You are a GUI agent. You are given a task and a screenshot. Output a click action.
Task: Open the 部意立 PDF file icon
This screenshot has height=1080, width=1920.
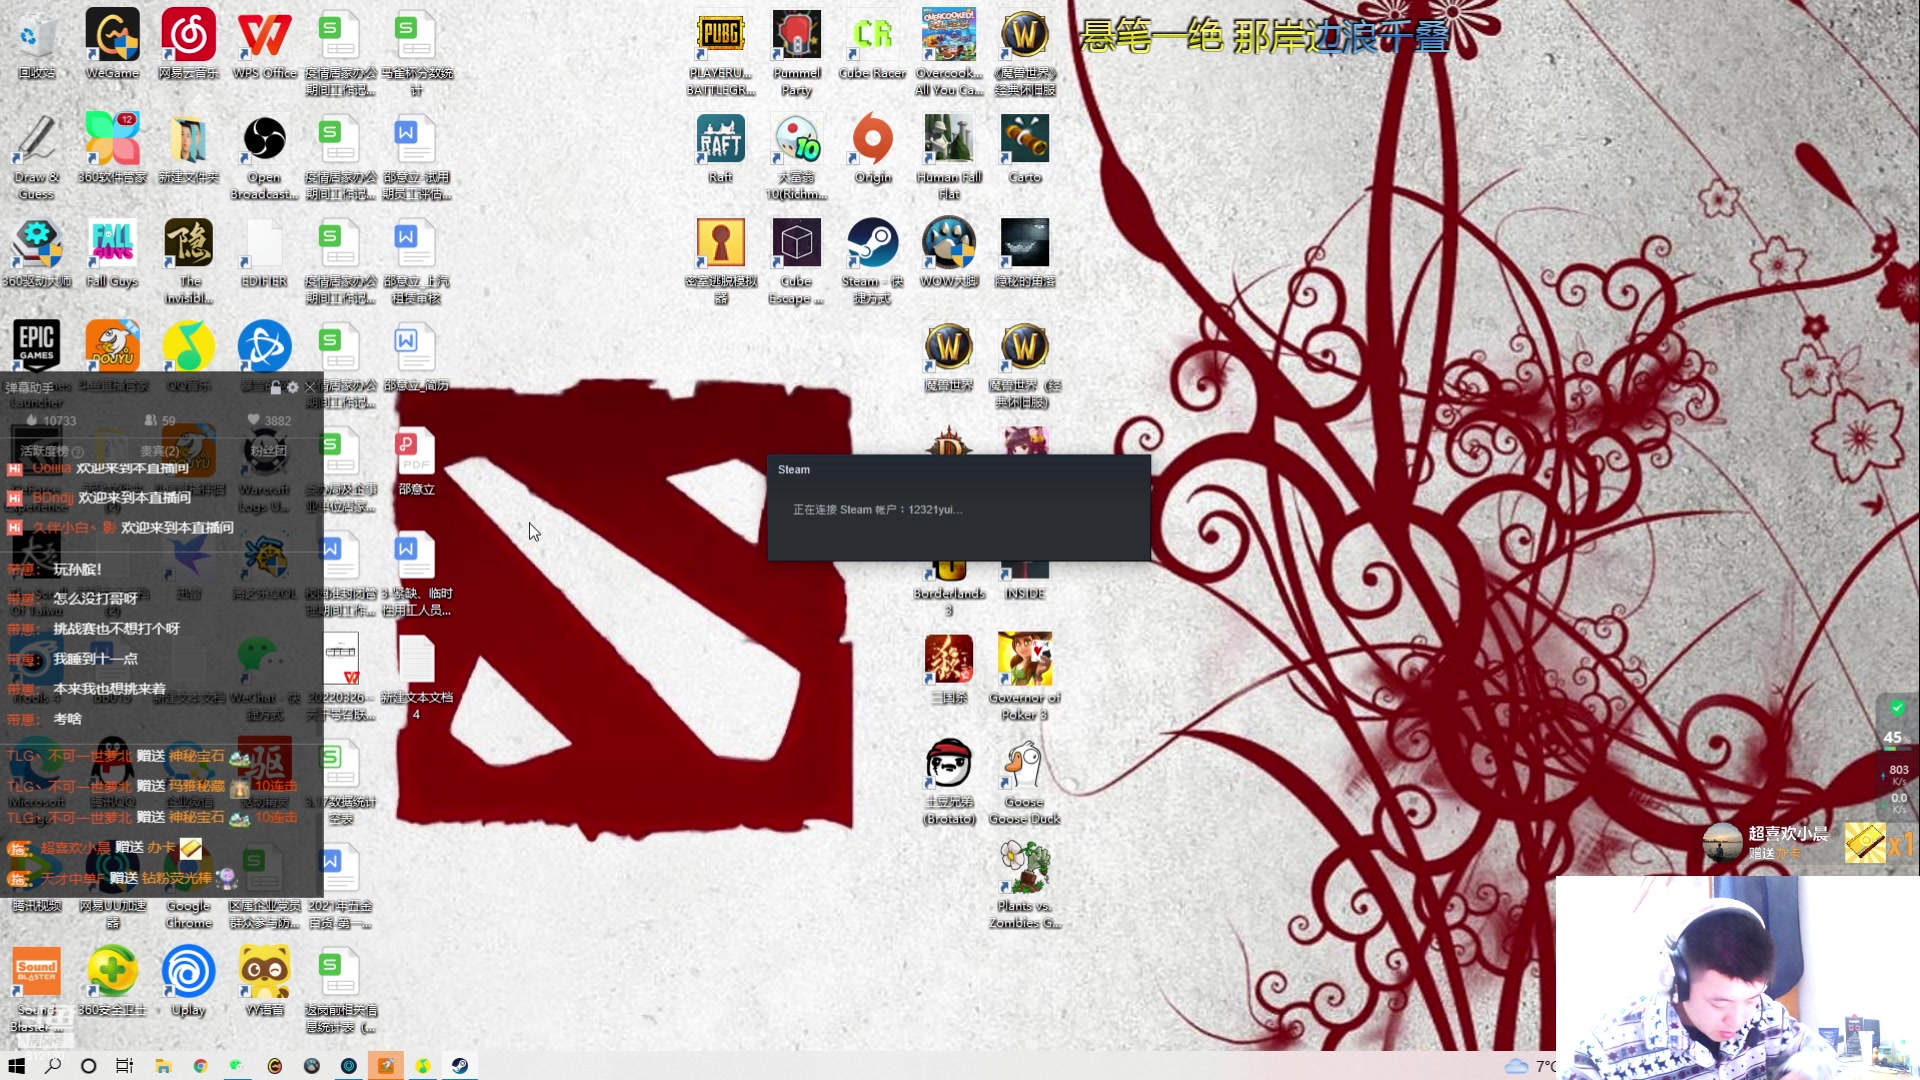pyautogui.click(x=416, y=461)
